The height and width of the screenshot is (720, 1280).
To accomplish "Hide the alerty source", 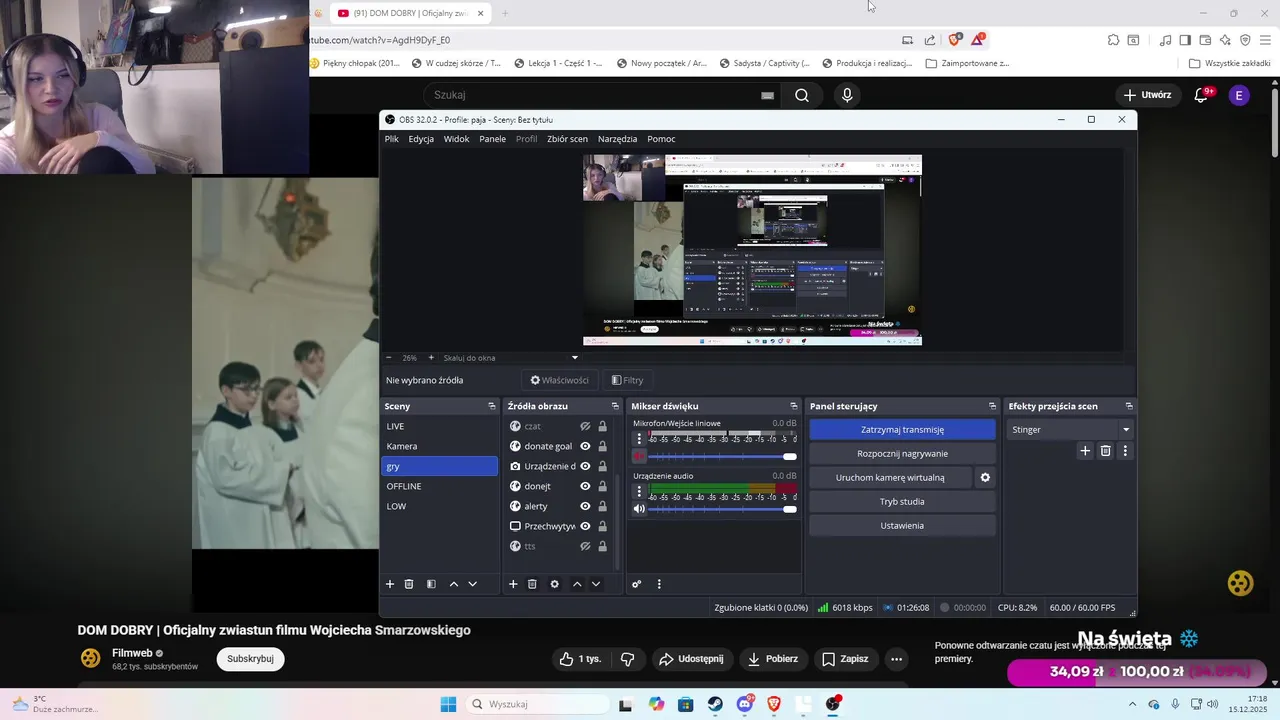I will (585, 506).
